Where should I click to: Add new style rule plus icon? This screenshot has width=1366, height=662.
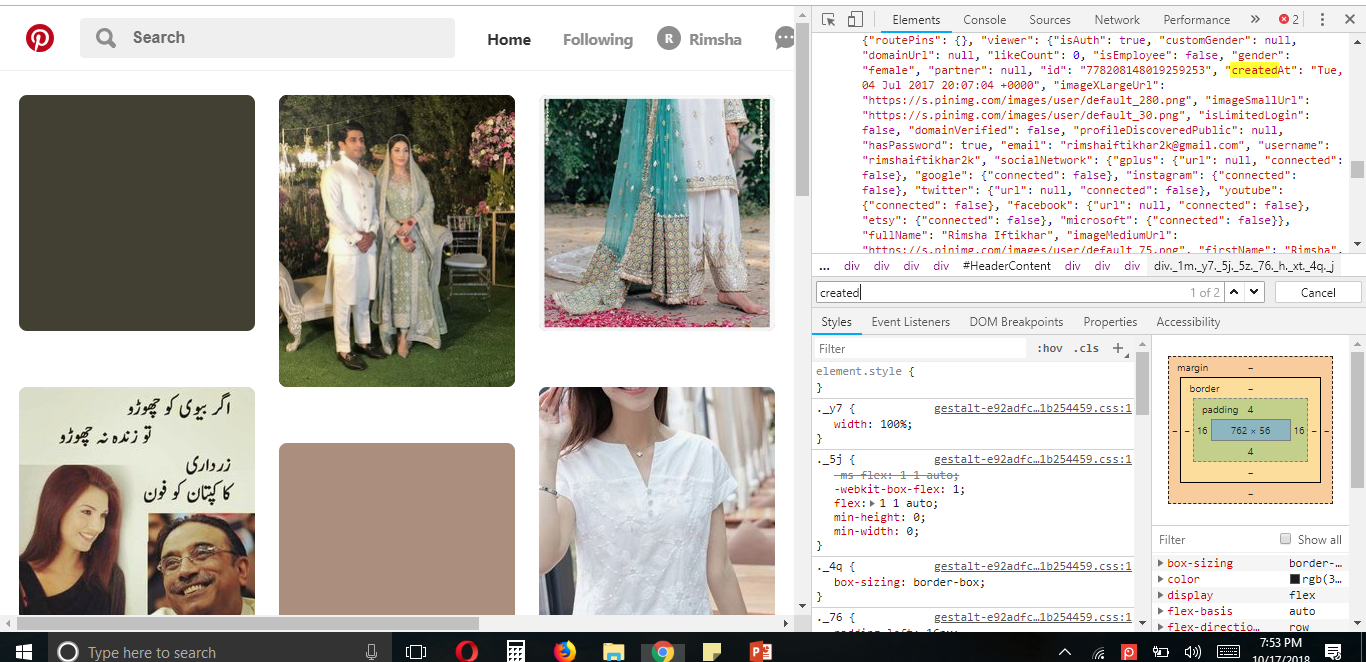[1118, 348]
